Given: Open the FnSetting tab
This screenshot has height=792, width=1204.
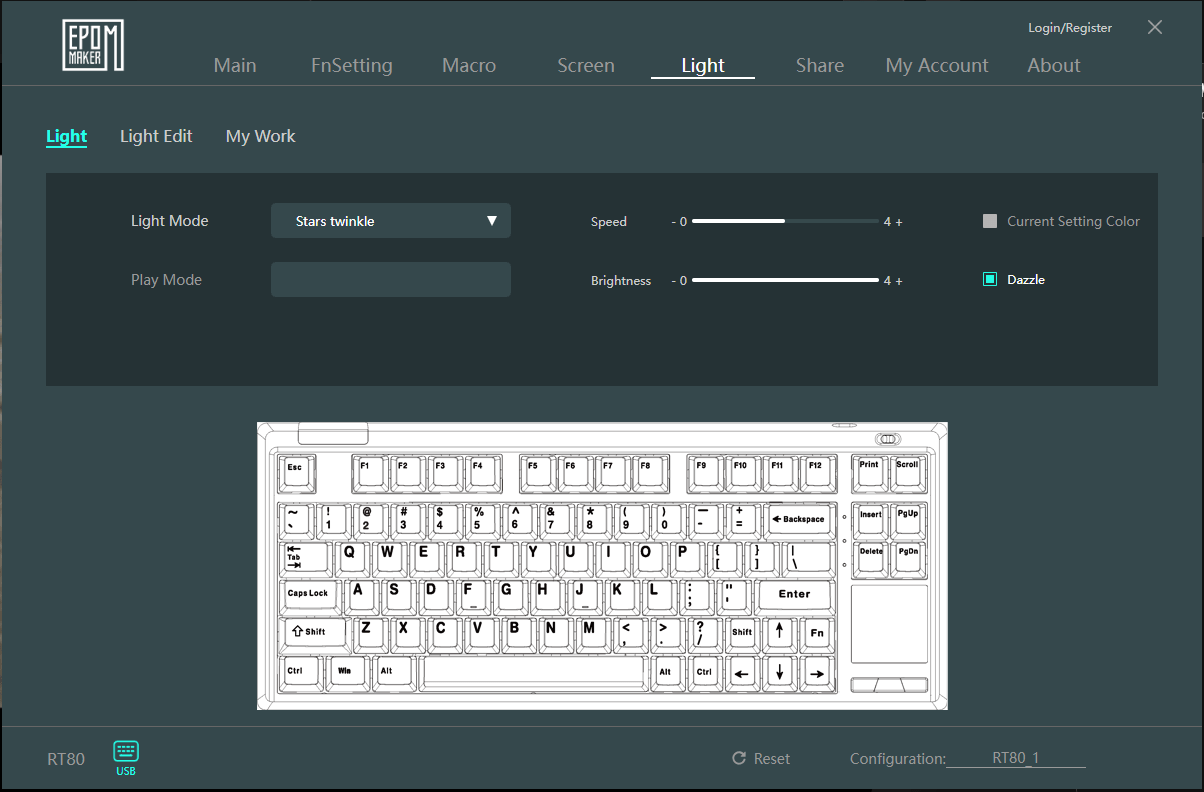Looking at the screenshot, I should pyautogui.click(x=352, y=65).
